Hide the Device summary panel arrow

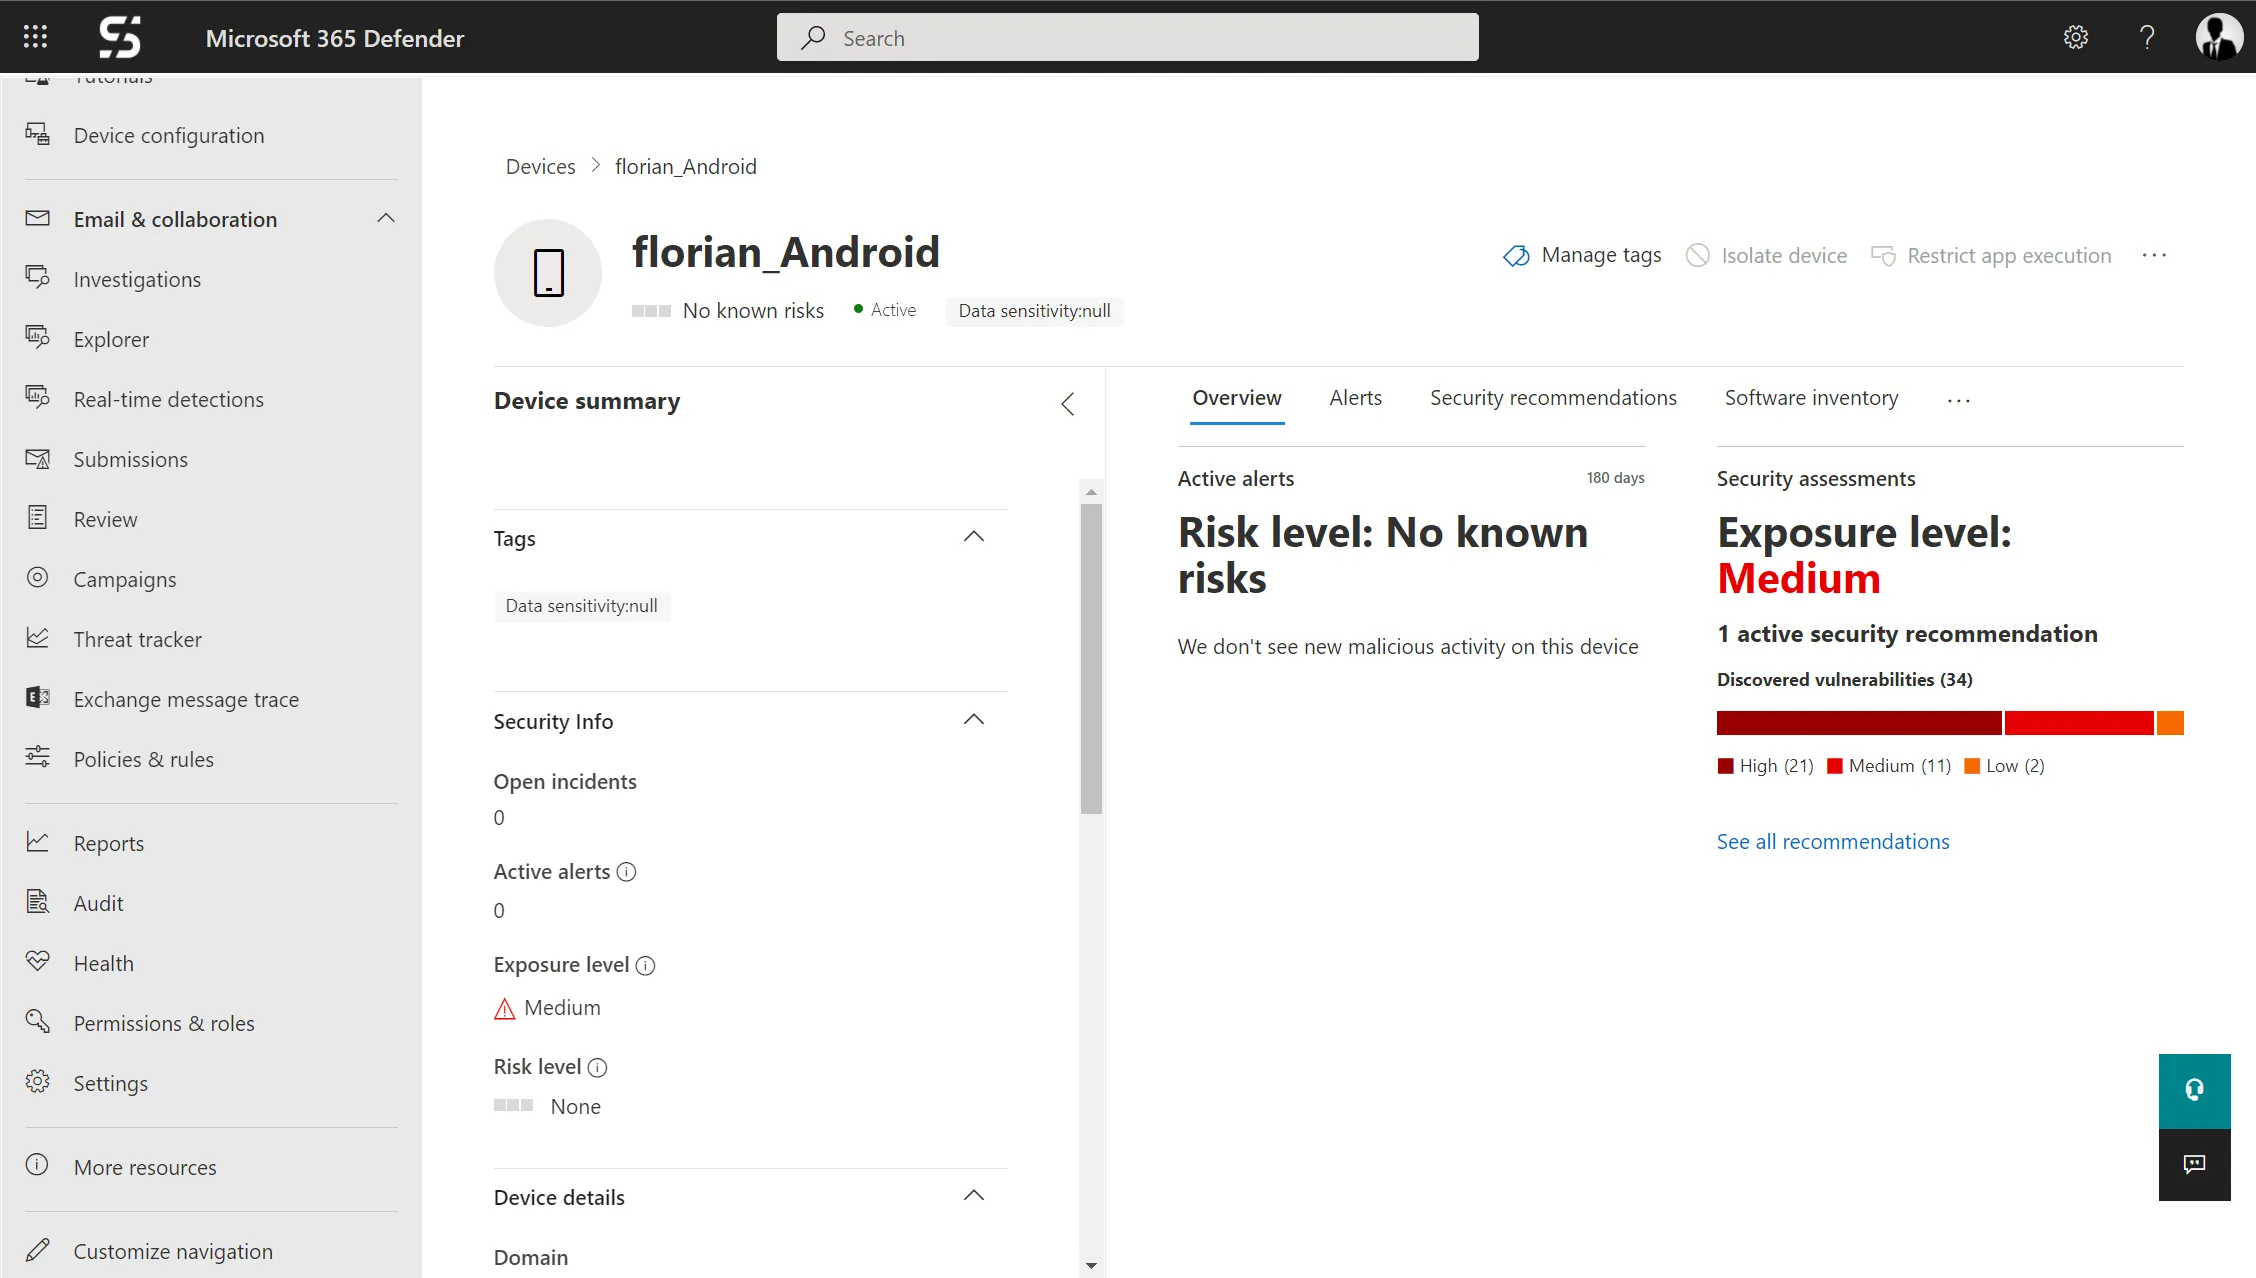(x=1067, y=404)
